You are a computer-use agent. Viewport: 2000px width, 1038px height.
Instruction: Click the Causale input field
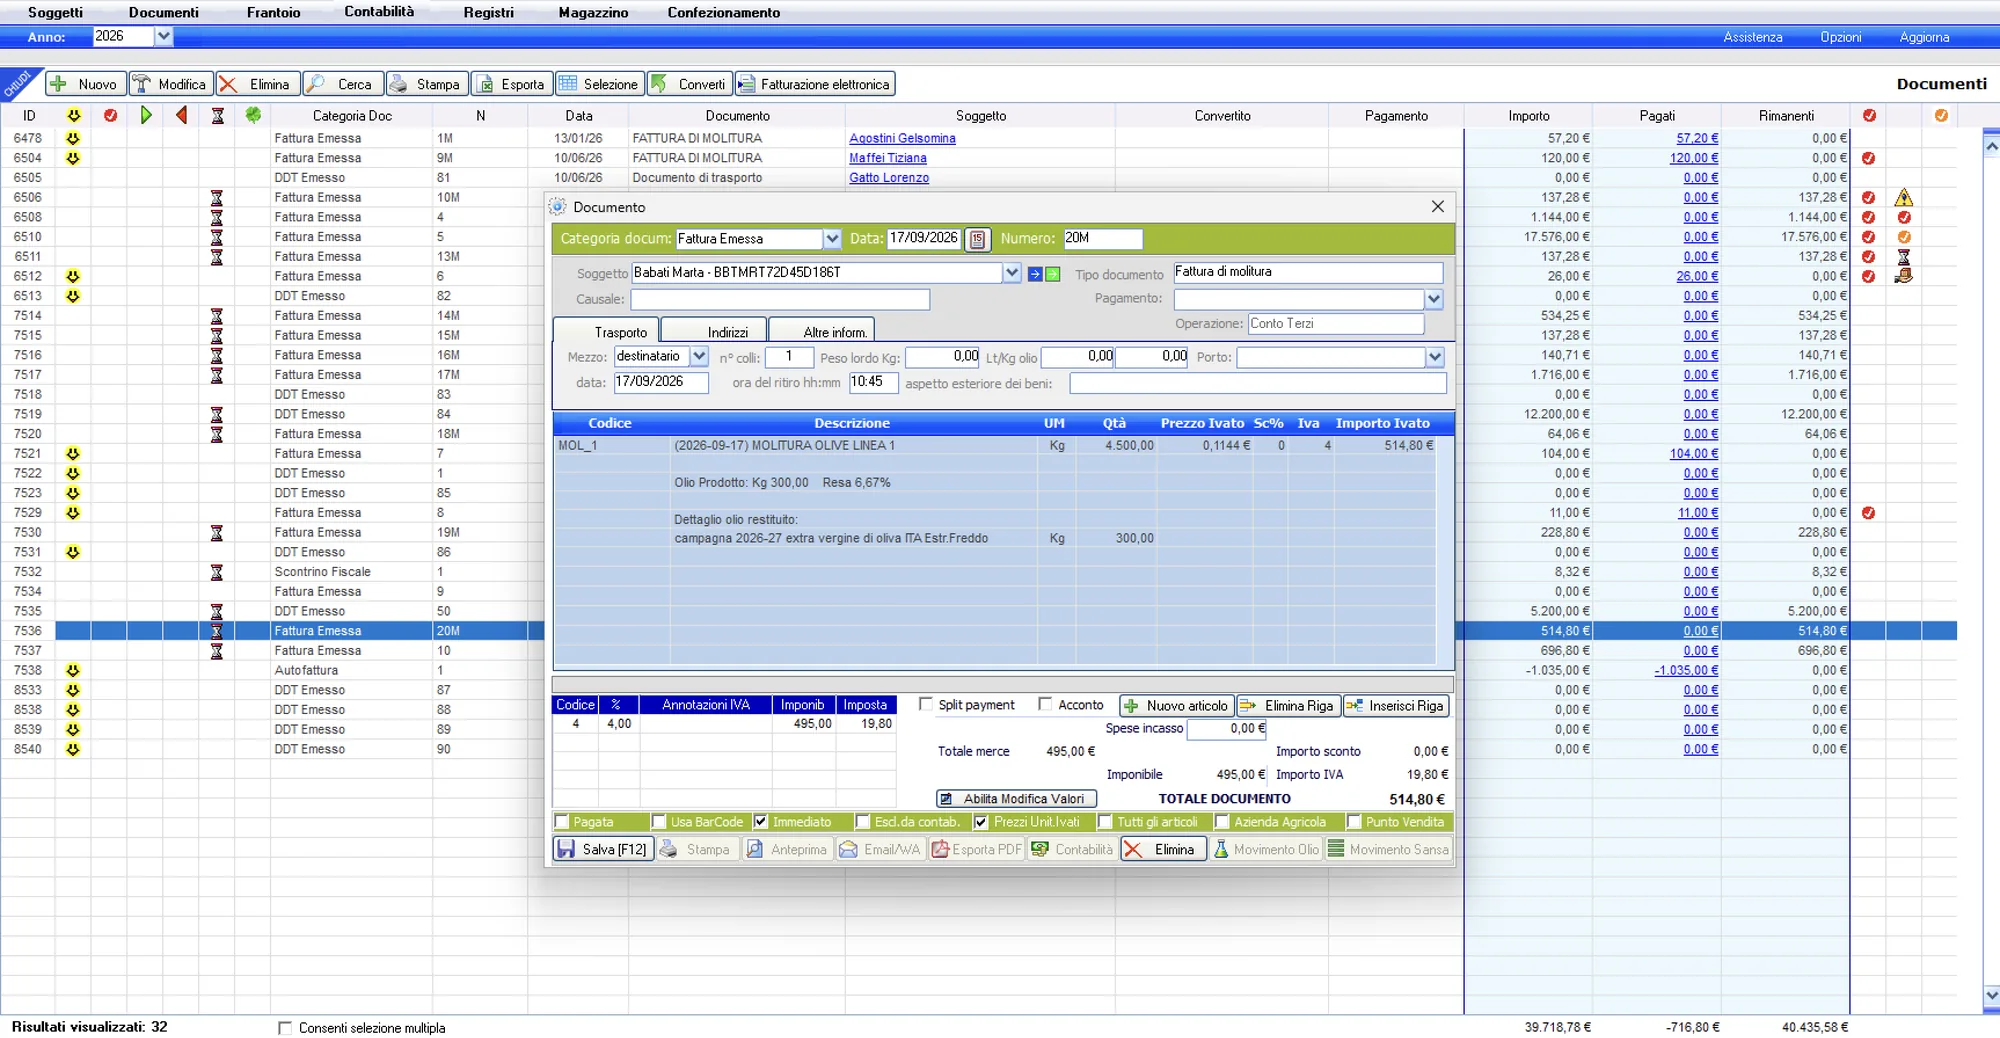780,299
